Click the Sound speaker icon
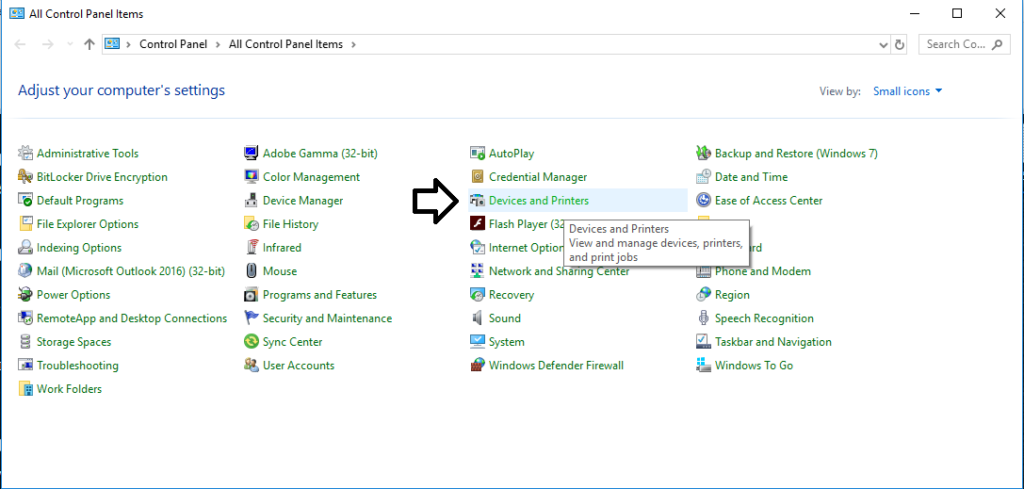The height and width of the screenshot is (489, 1024). pyautogui.click(x=477, y=318)
